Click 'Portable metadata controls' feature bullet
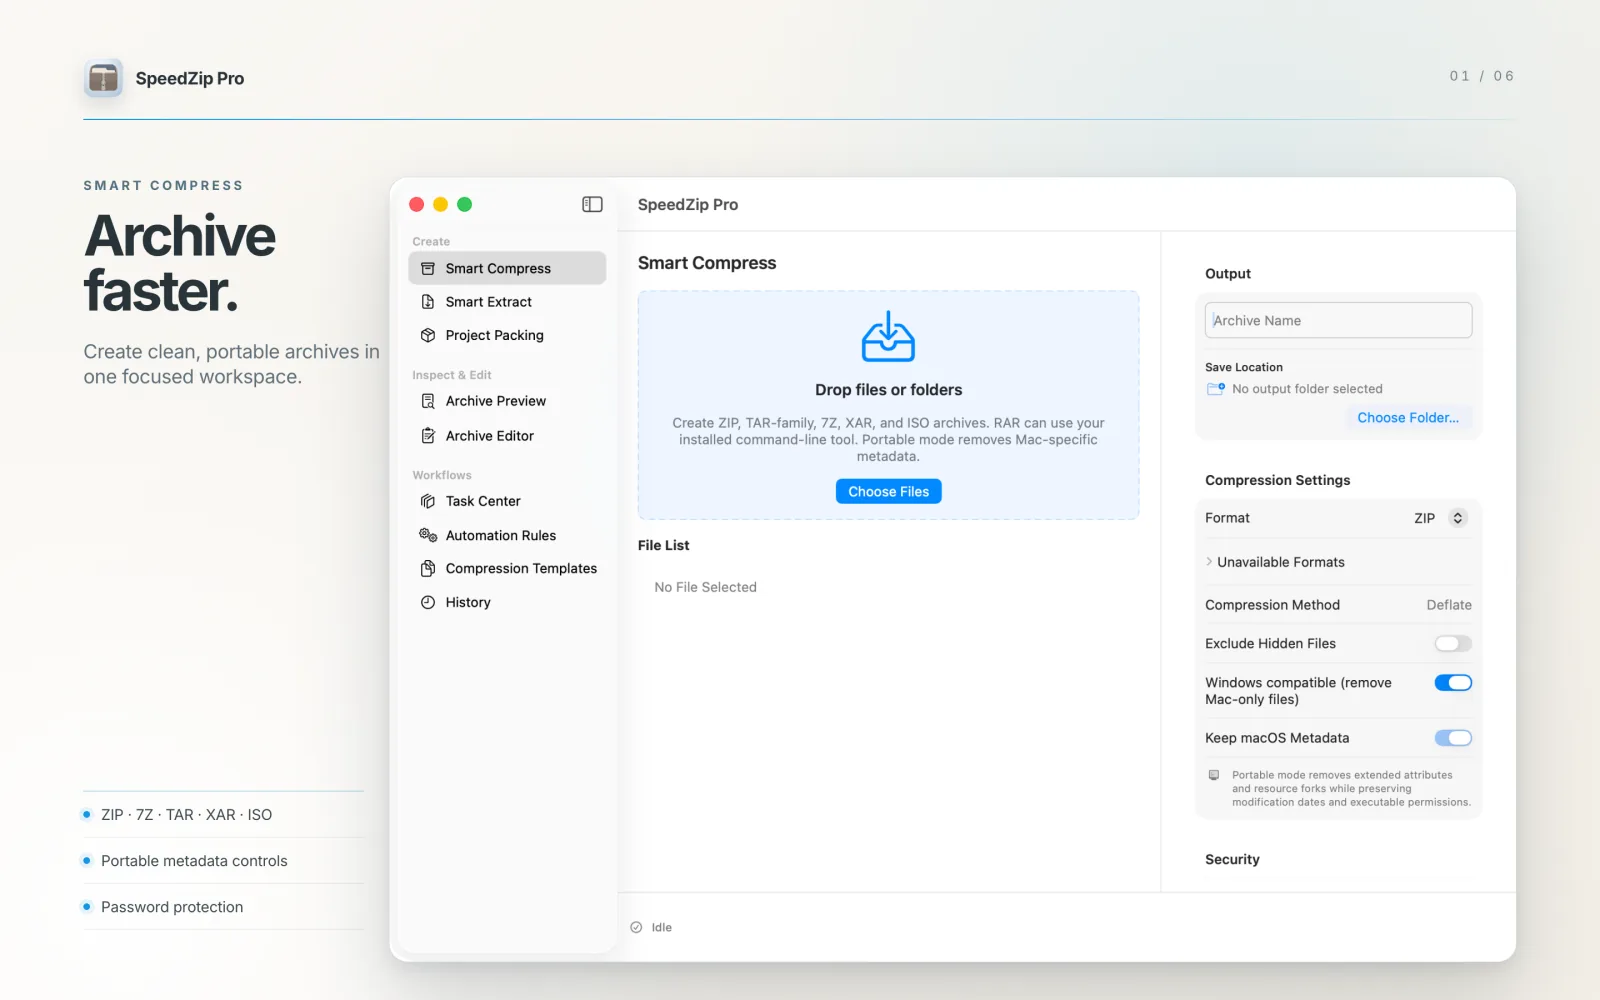 194,861
